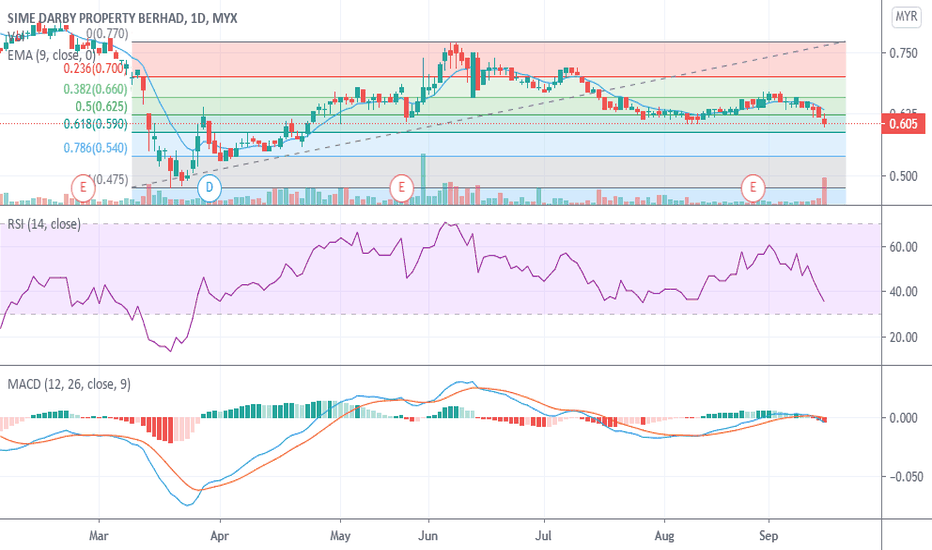
Task: Click the 0.382(0.660) Fibonacci label
Action: coord(95,89)
